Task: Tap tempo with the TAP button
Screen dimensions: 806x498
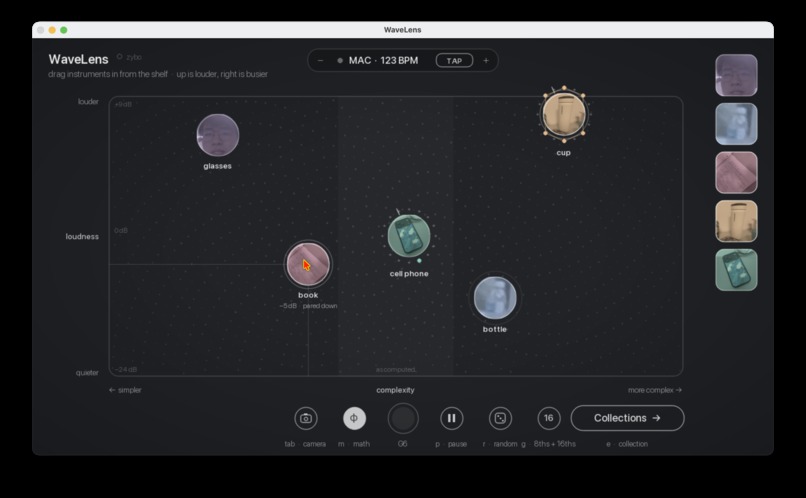Action: [454, 61]
